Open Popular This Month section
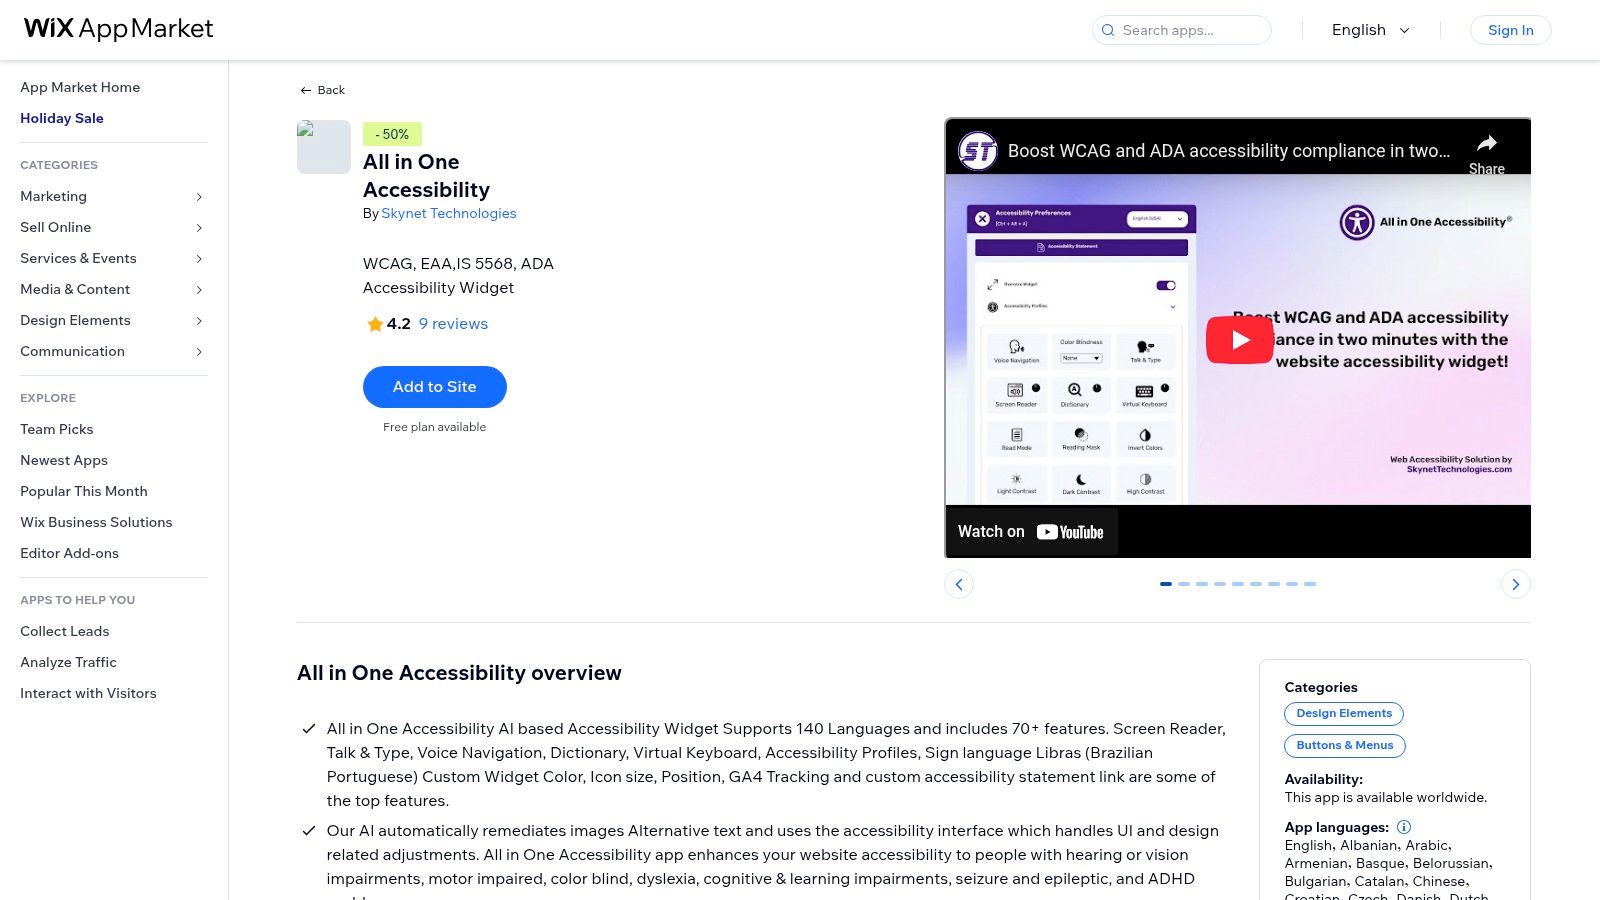Screen dimensions: 1600x900 84,491
